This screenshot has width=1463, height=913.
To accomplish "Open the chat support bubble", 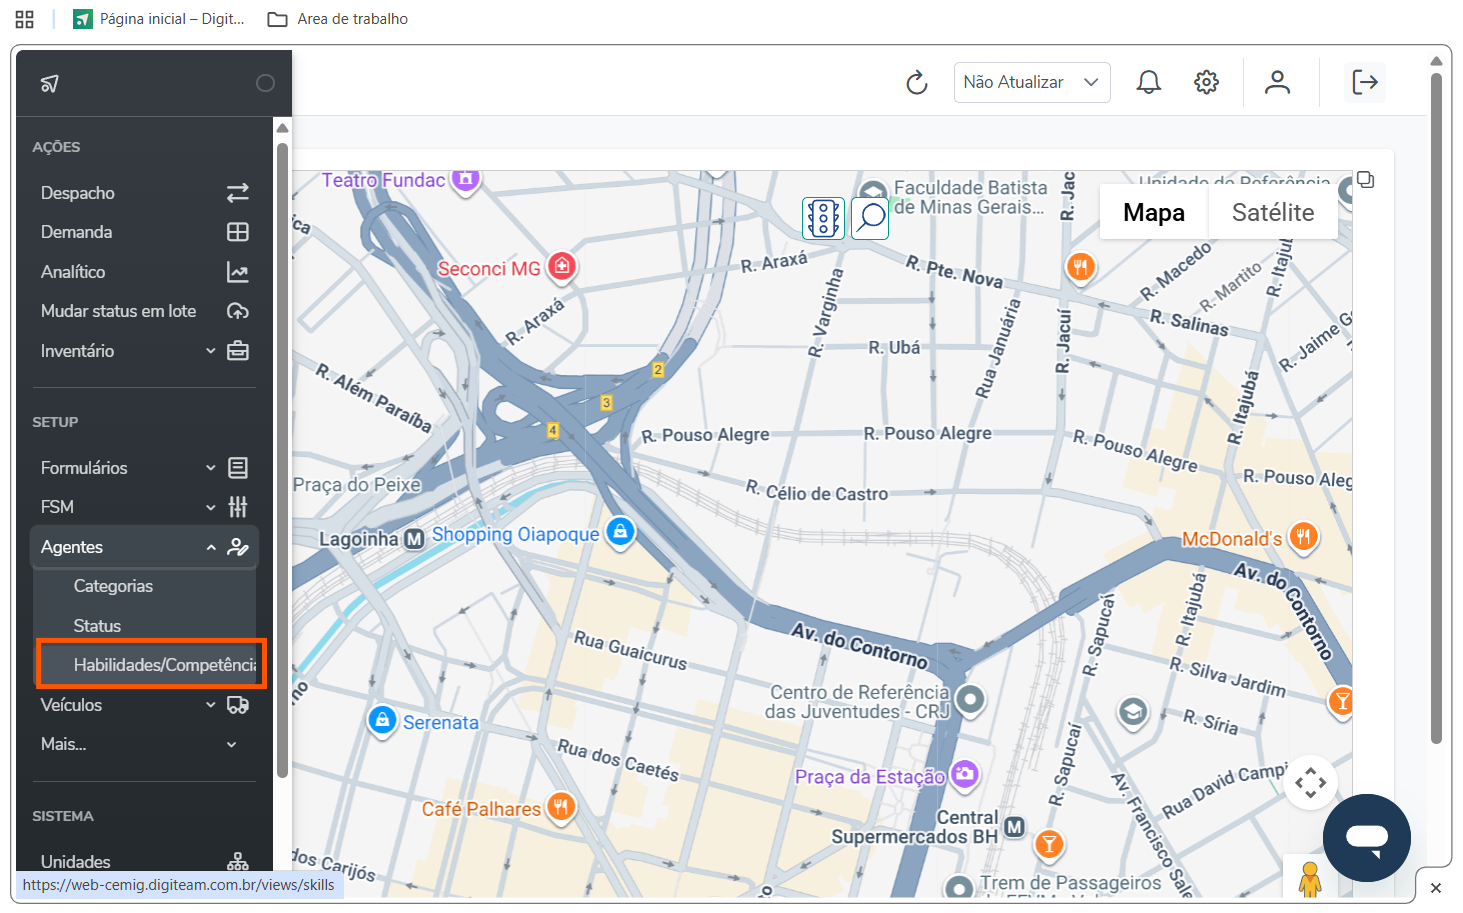I will tap(1366, 837).
